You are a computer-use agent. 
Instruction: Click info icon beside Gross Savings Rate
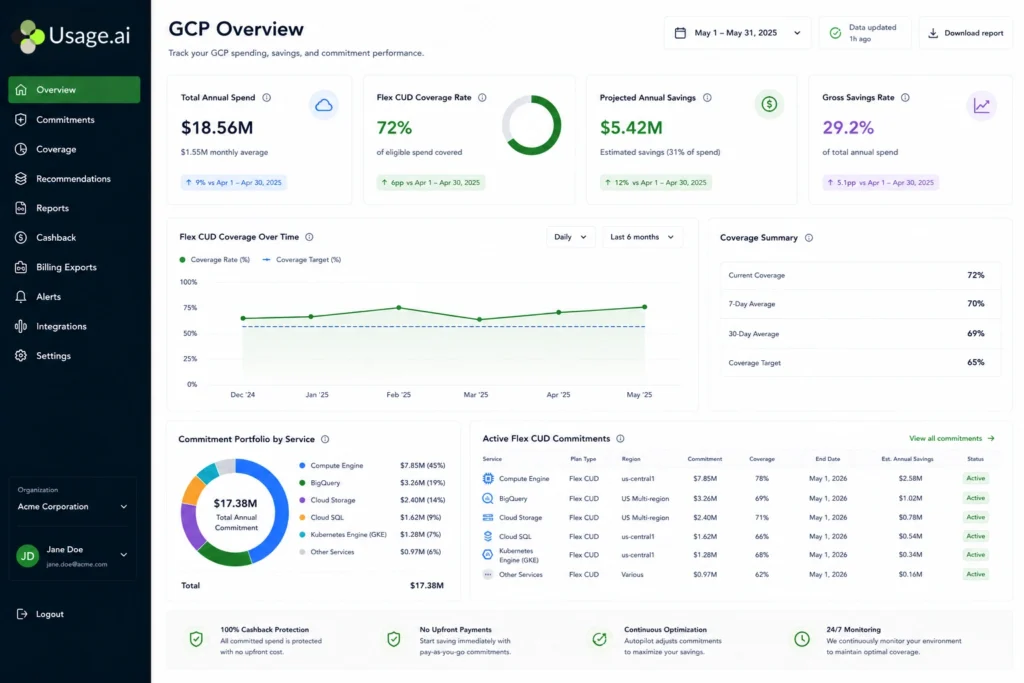coord(905,97)
